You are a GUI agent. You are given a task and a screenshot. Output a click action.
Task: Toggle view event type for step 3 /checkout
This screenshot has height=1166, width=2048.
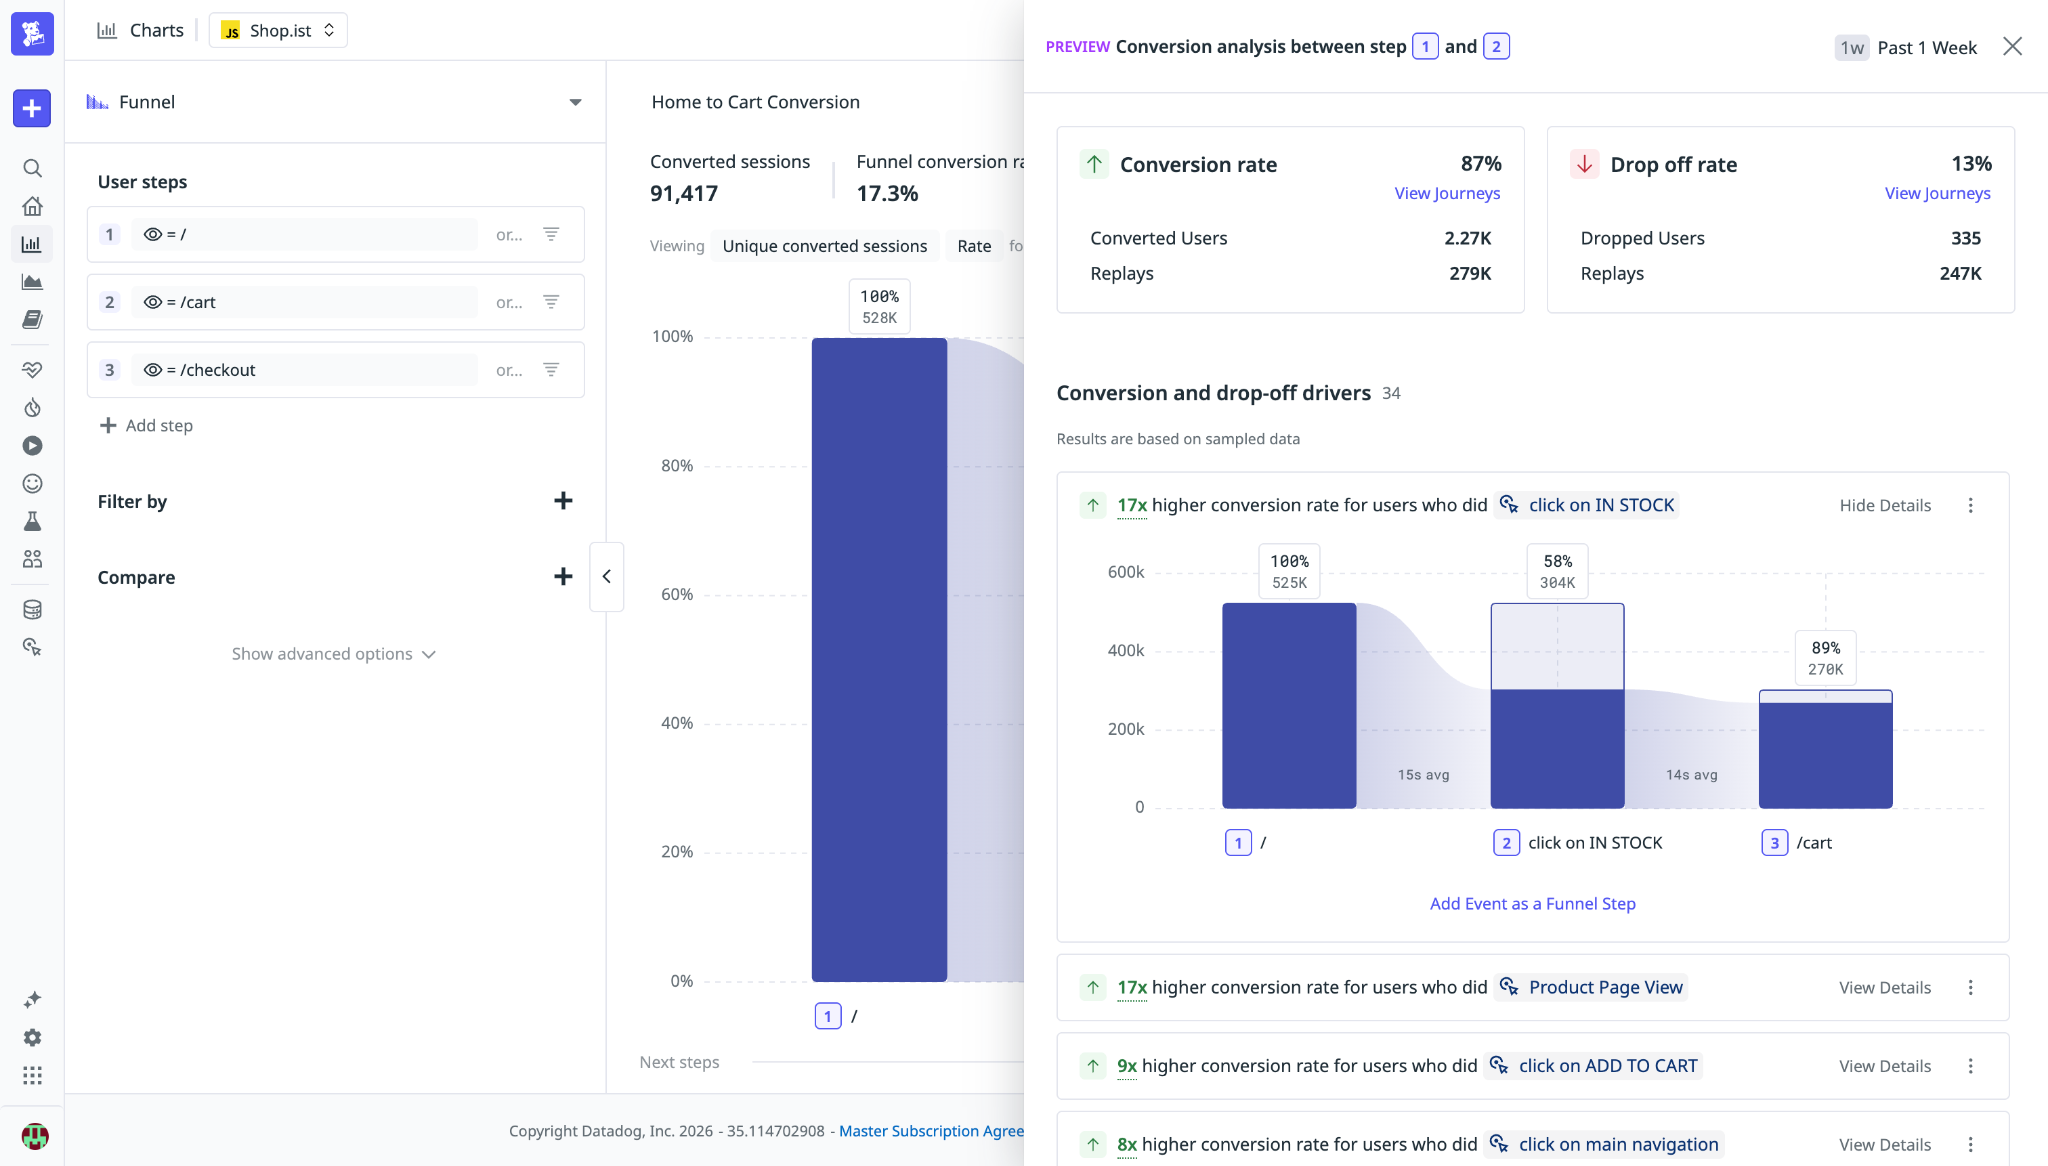click(x=152, y=370)
